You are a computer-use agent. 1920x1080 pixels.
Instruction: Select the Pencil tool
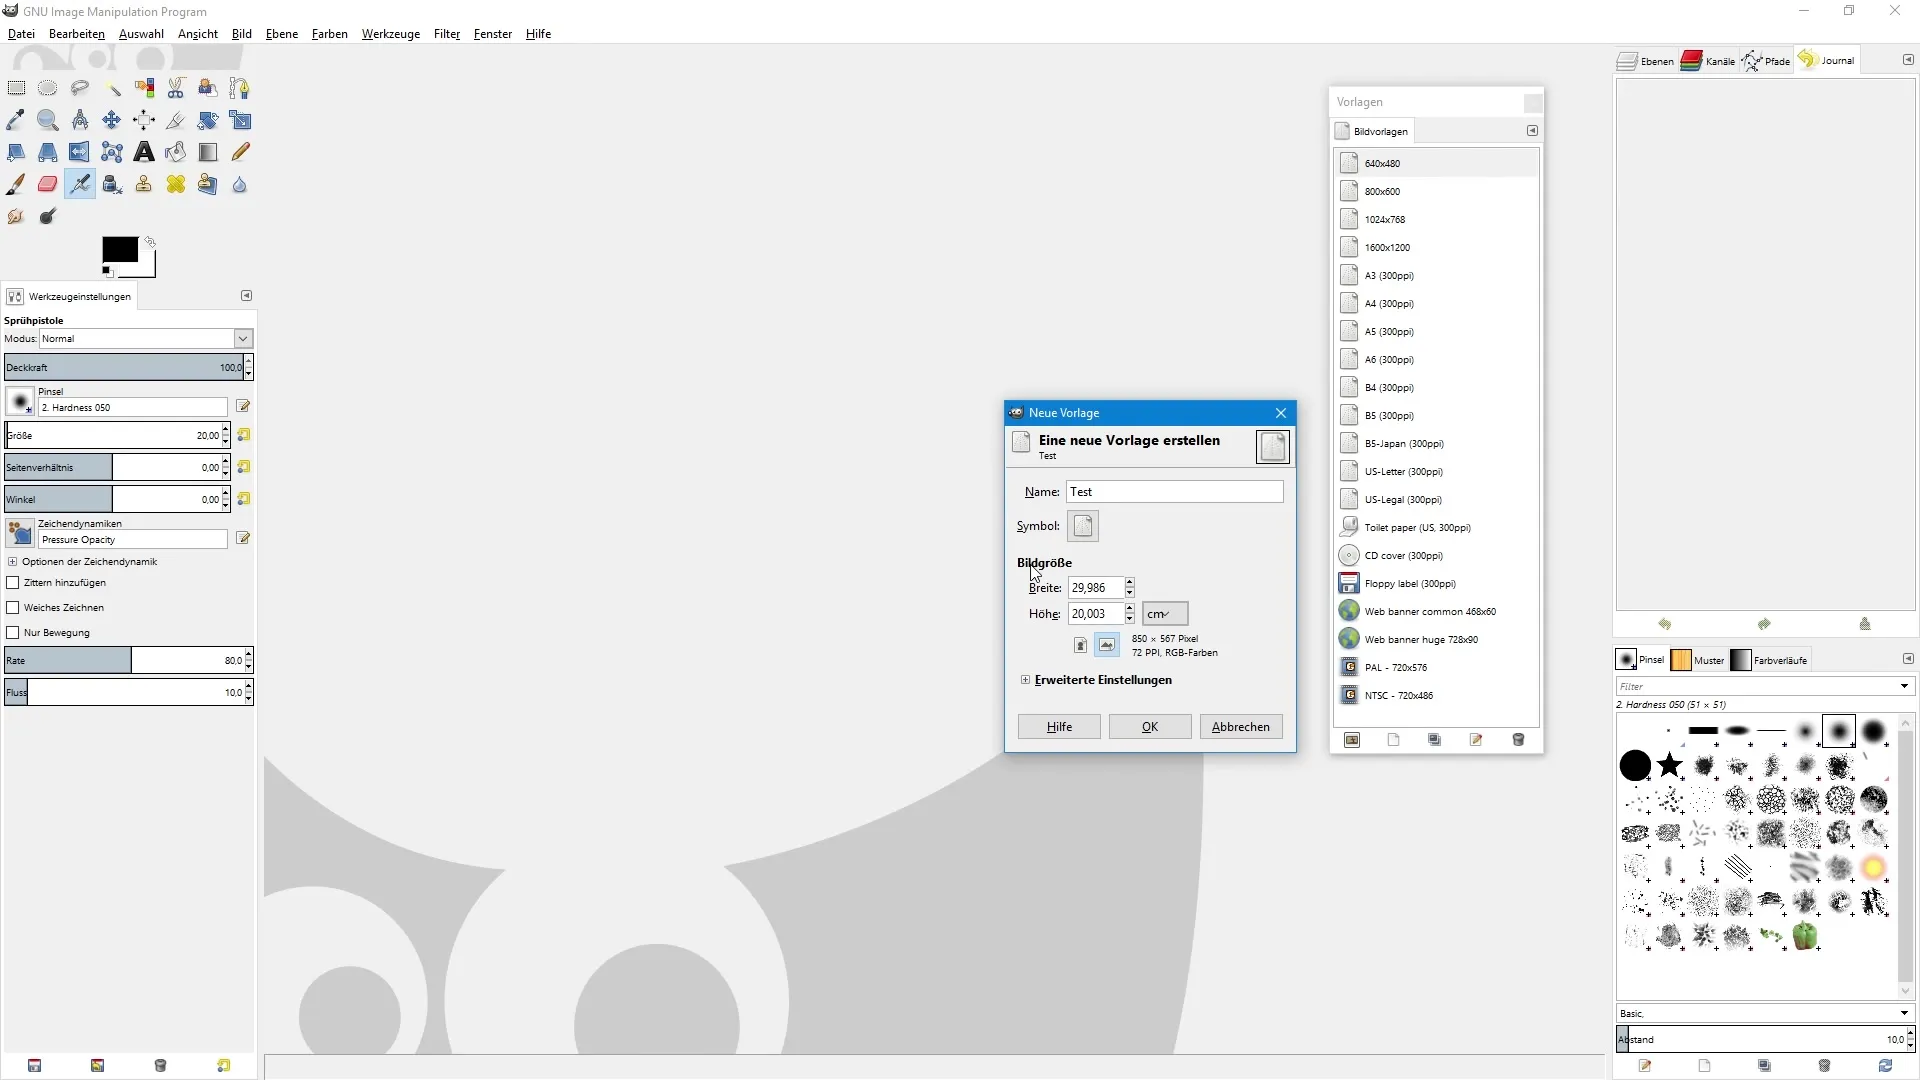240,152
